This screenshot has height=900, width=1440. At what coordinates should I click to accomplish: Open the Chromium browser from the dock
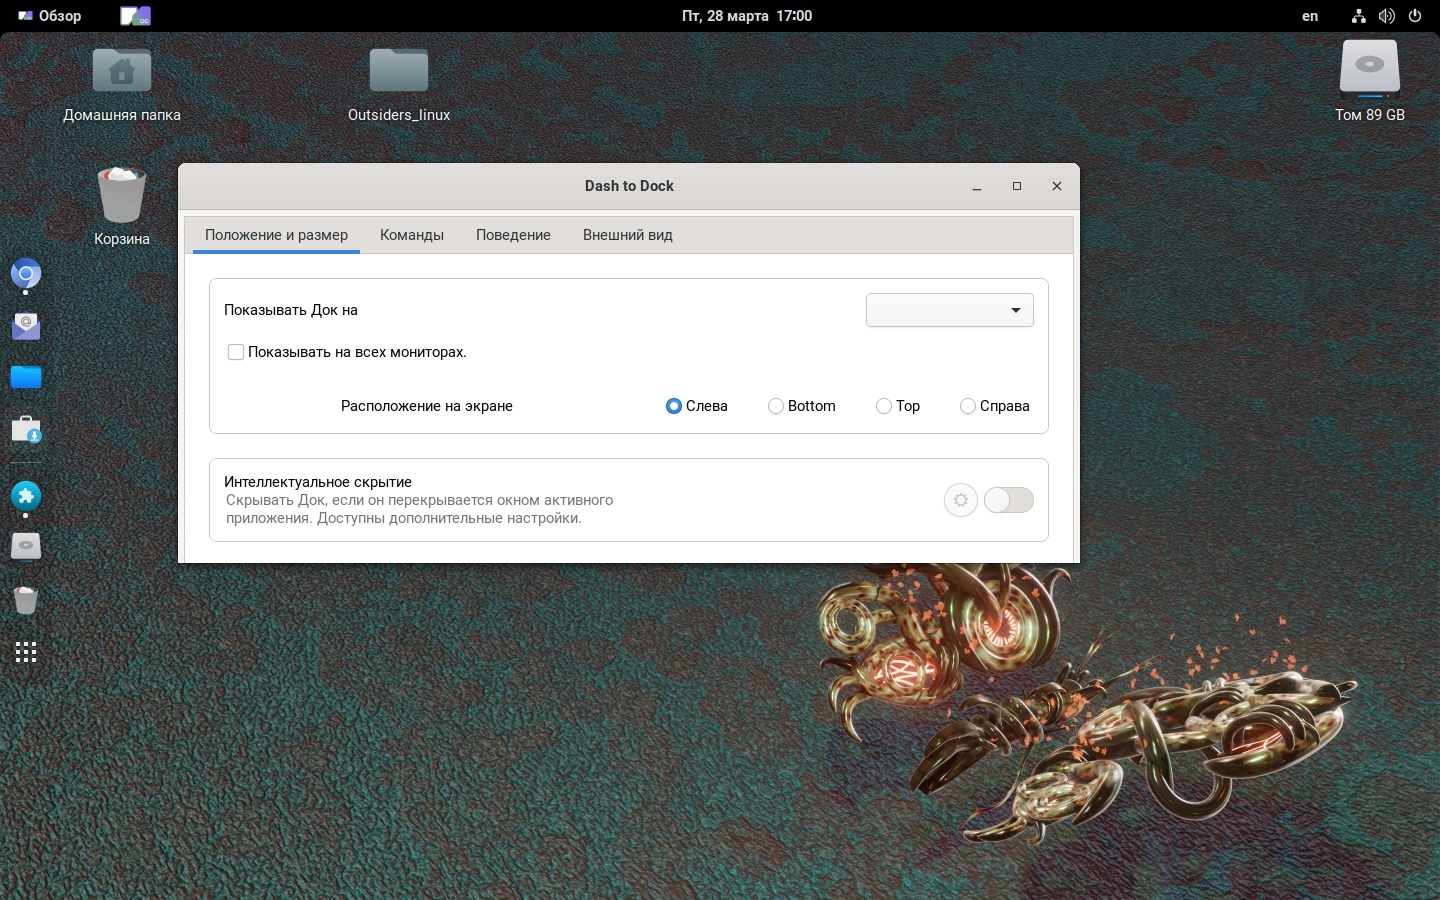(26, 273)
